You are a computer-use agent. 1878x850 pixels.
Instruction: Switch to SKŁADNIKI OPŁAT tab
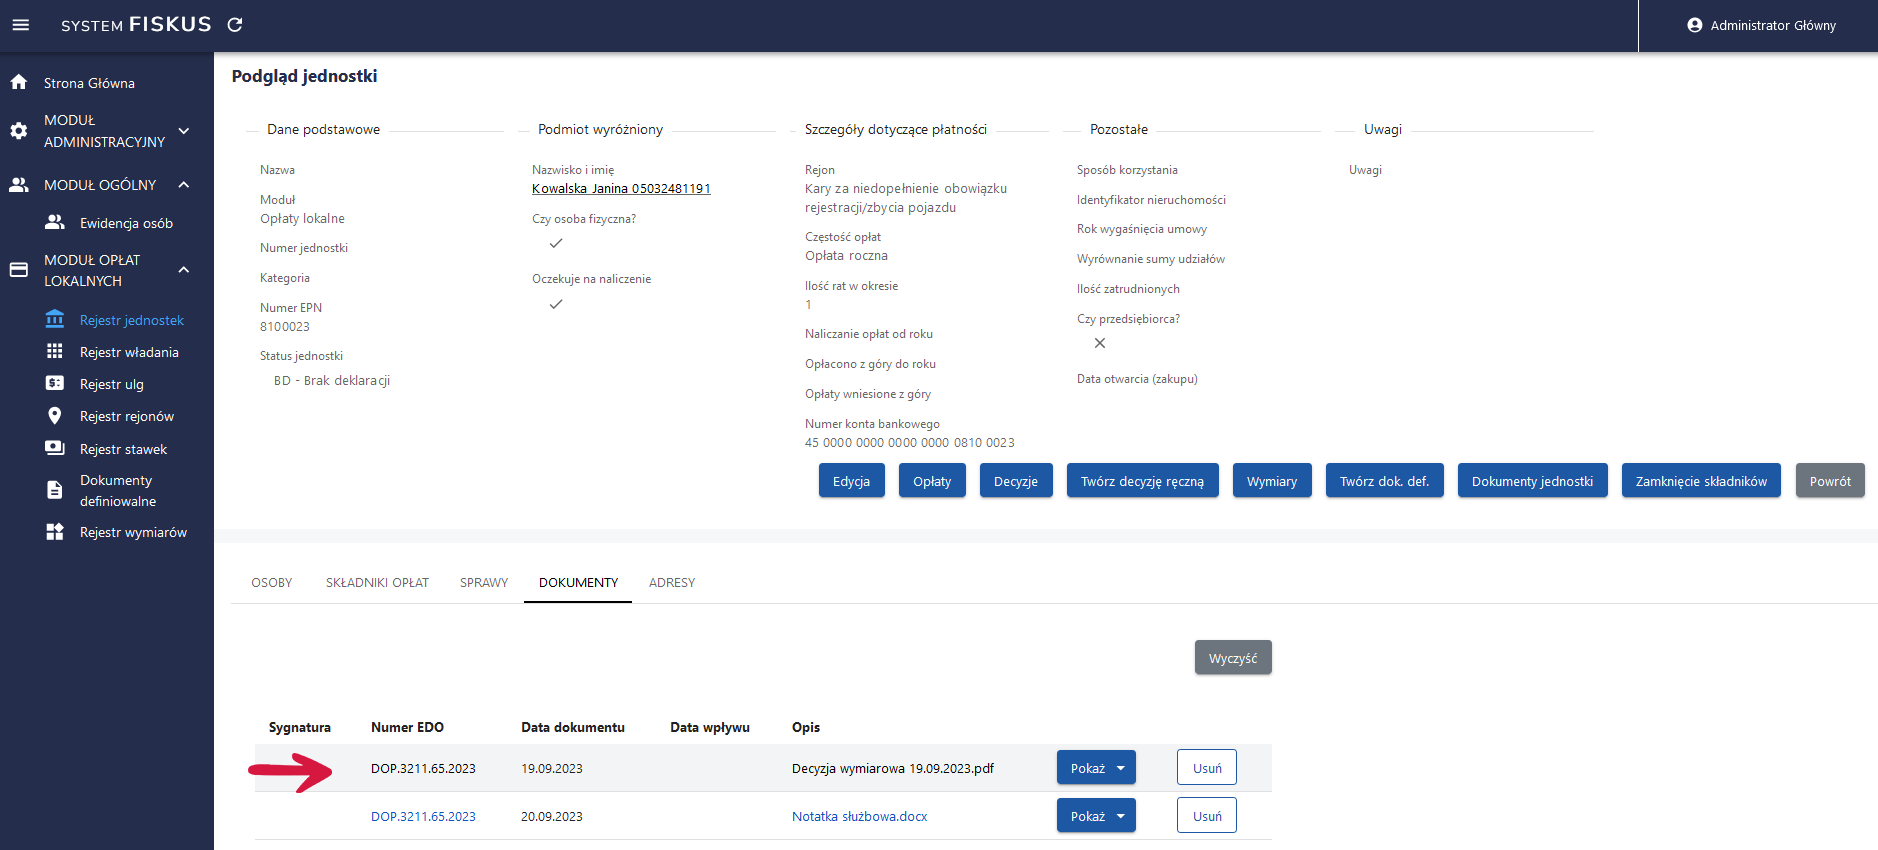coord(377,582)
